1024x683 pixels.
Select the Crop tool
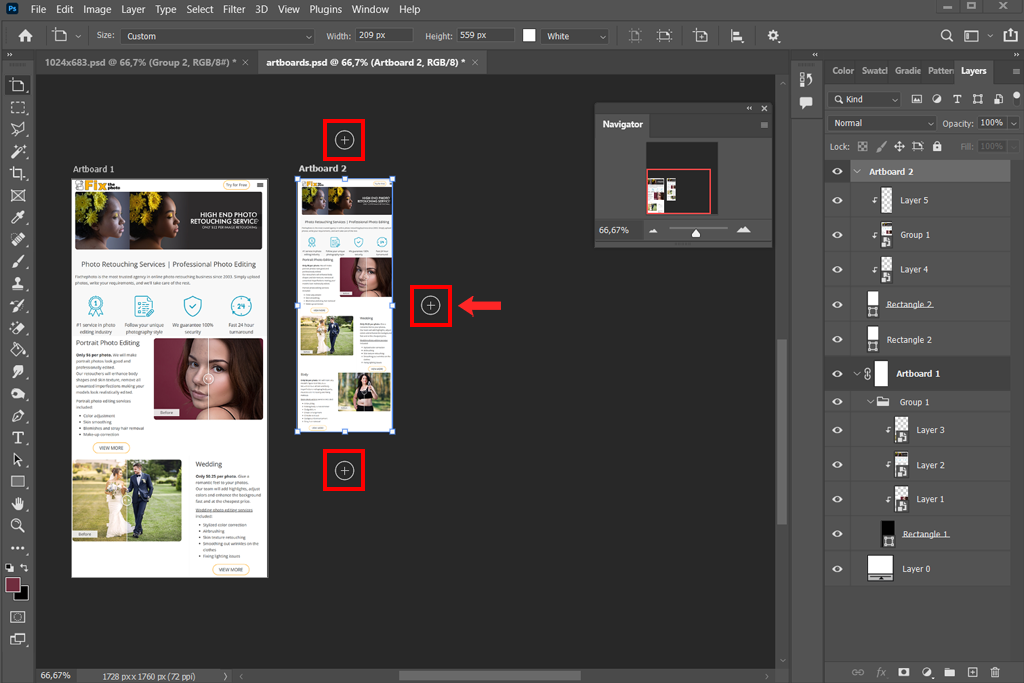click(18, 174)
